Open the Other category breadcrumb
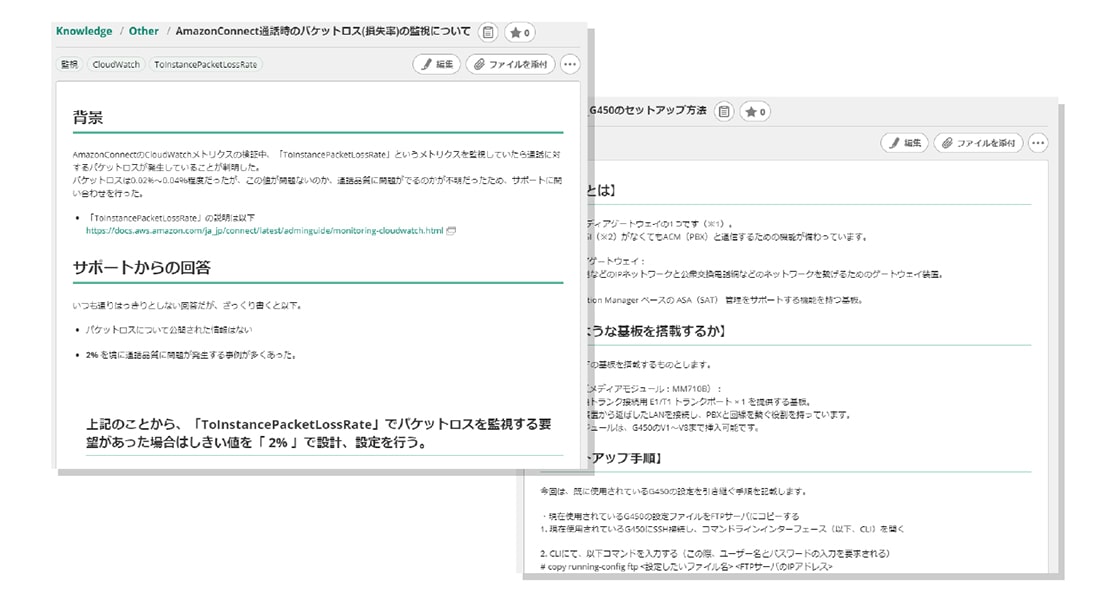 click(x=144, y=31)
